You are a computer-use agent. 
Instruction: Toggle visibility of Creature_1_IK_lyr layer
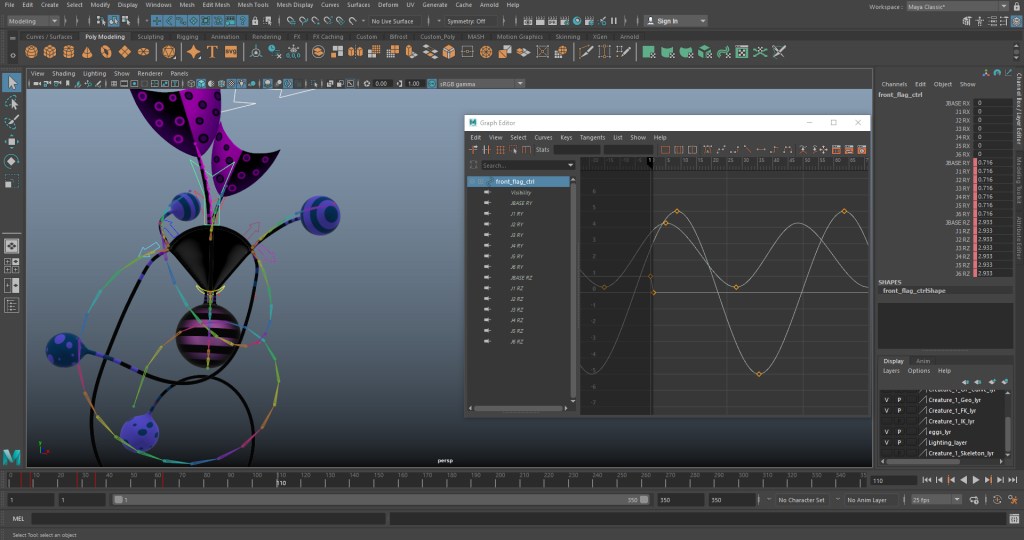point(886,421)
